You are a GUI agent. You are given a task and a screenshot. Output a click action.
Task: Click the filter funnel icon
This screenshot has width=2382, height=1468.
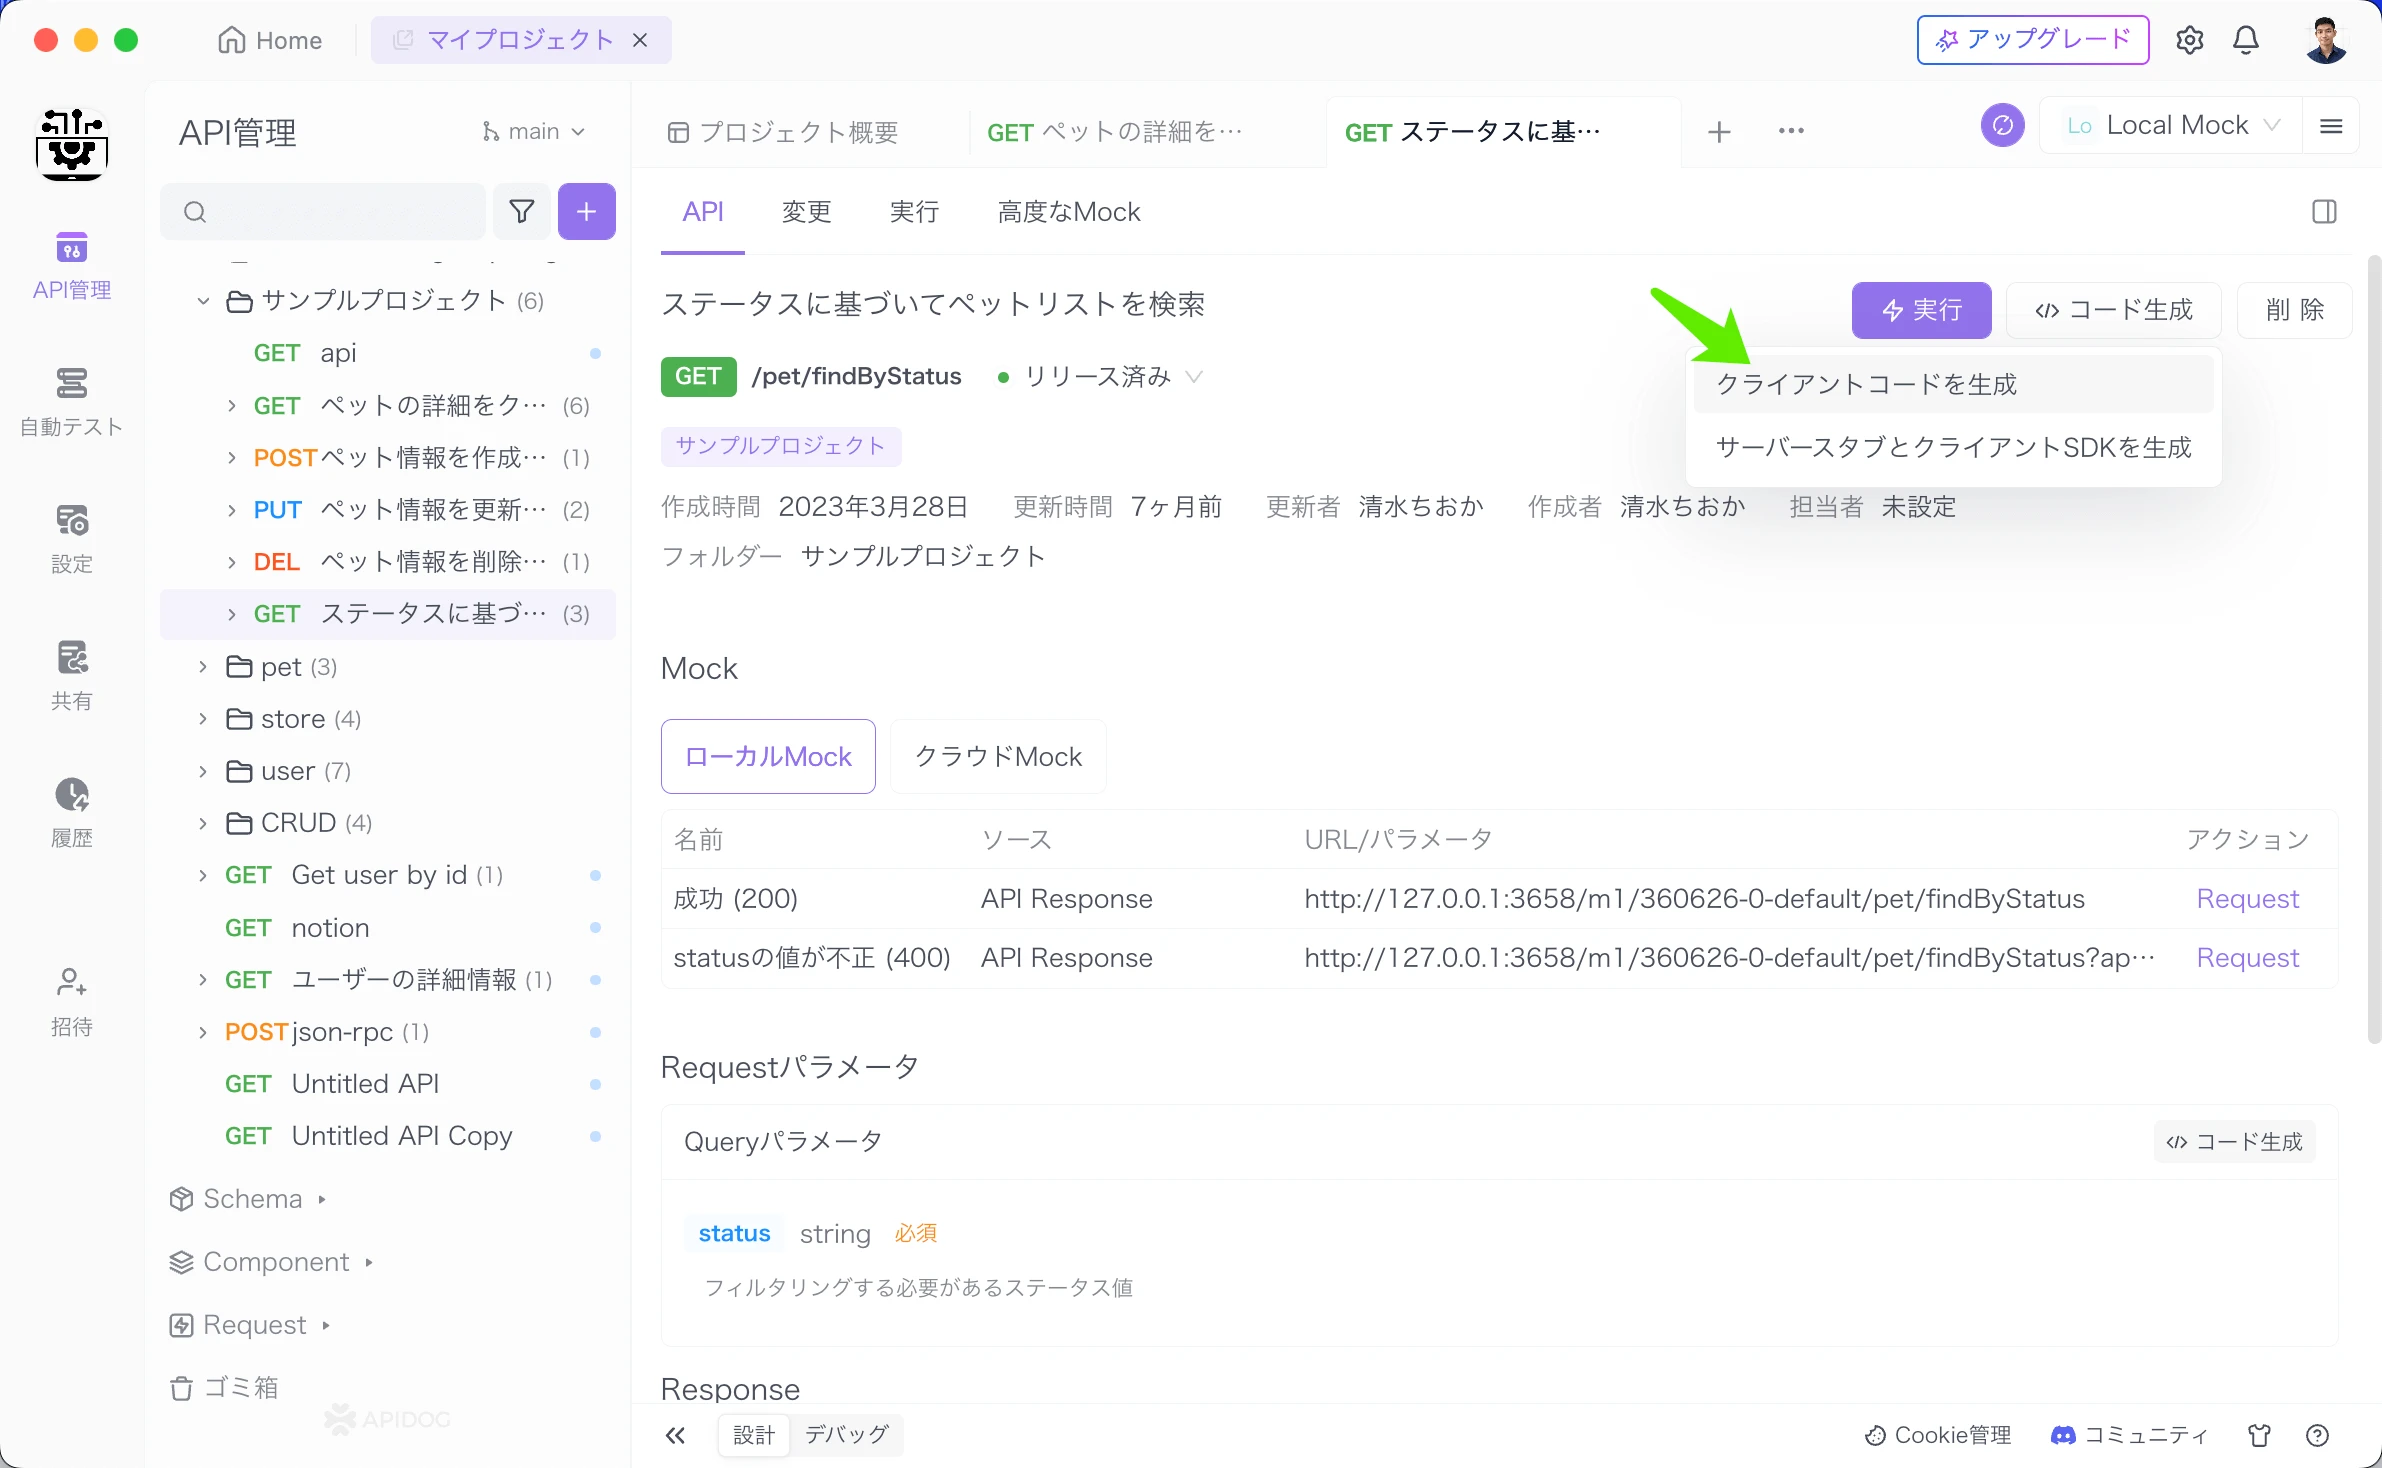521,211
